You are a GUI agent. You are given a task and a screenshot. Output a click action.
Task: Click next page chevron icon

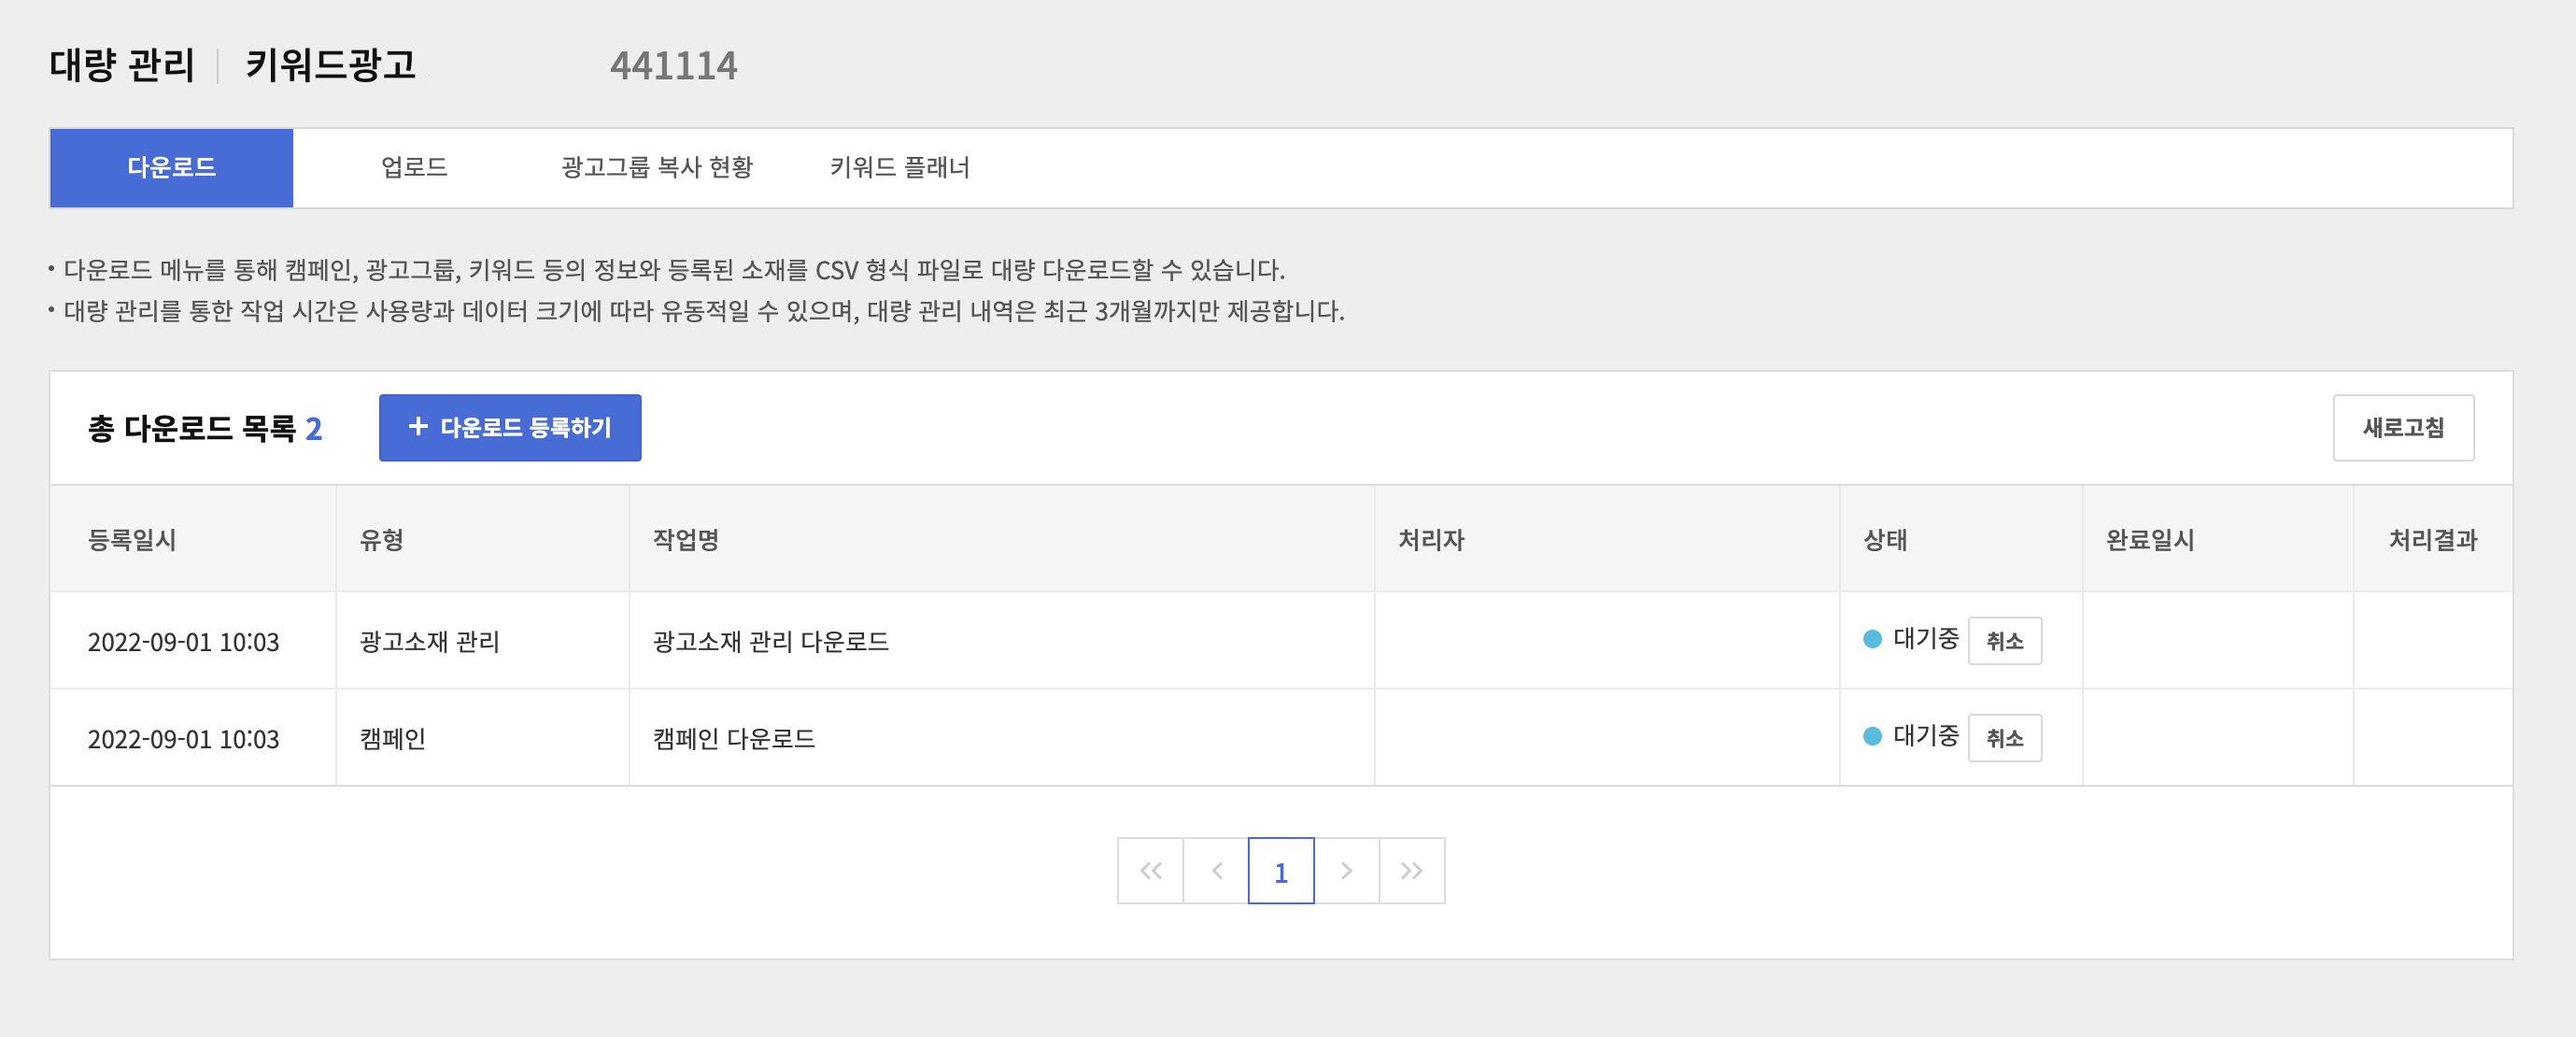1346,871
